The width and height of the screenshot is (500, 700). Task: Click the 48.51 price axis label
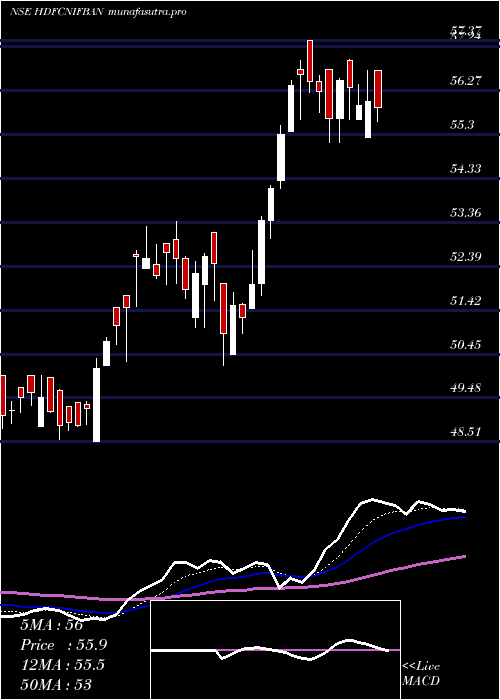pos(466,432)
